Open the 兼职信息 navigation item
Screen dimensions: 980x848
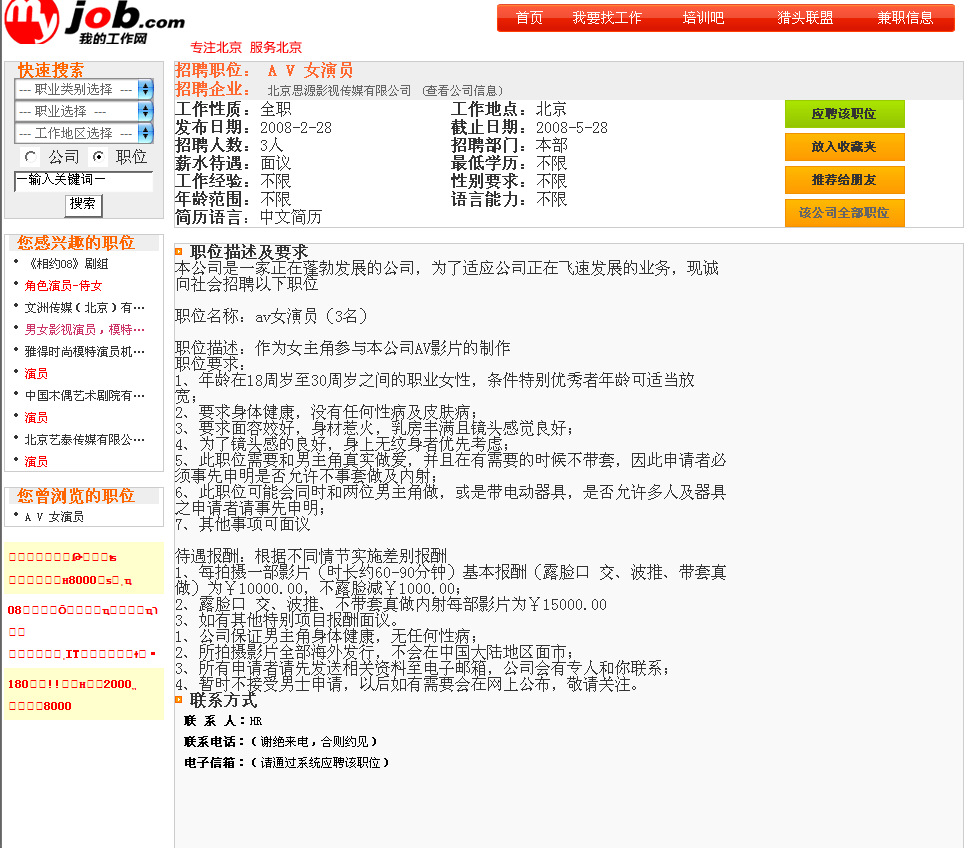905,18
